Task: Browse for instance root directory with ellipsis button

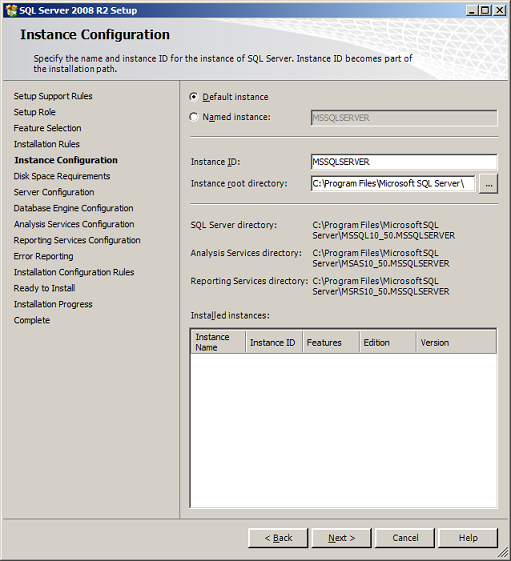Action: click(x=488, y=184)
